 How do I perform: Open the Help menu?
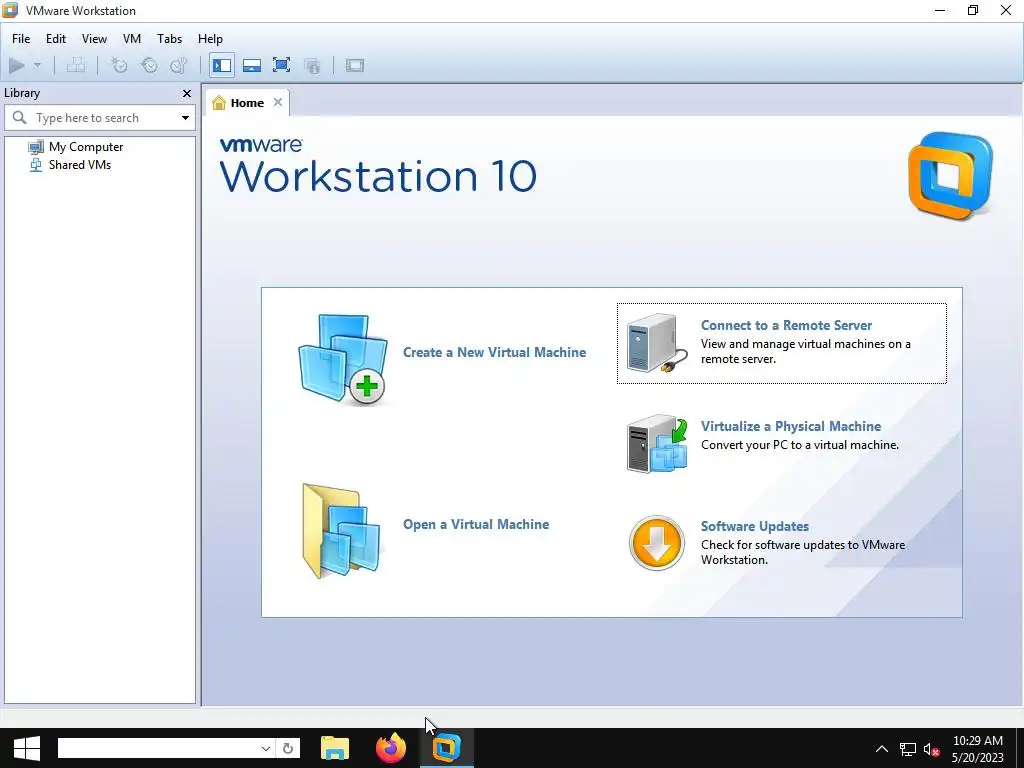pyautogui.click(x=210, y=39)
